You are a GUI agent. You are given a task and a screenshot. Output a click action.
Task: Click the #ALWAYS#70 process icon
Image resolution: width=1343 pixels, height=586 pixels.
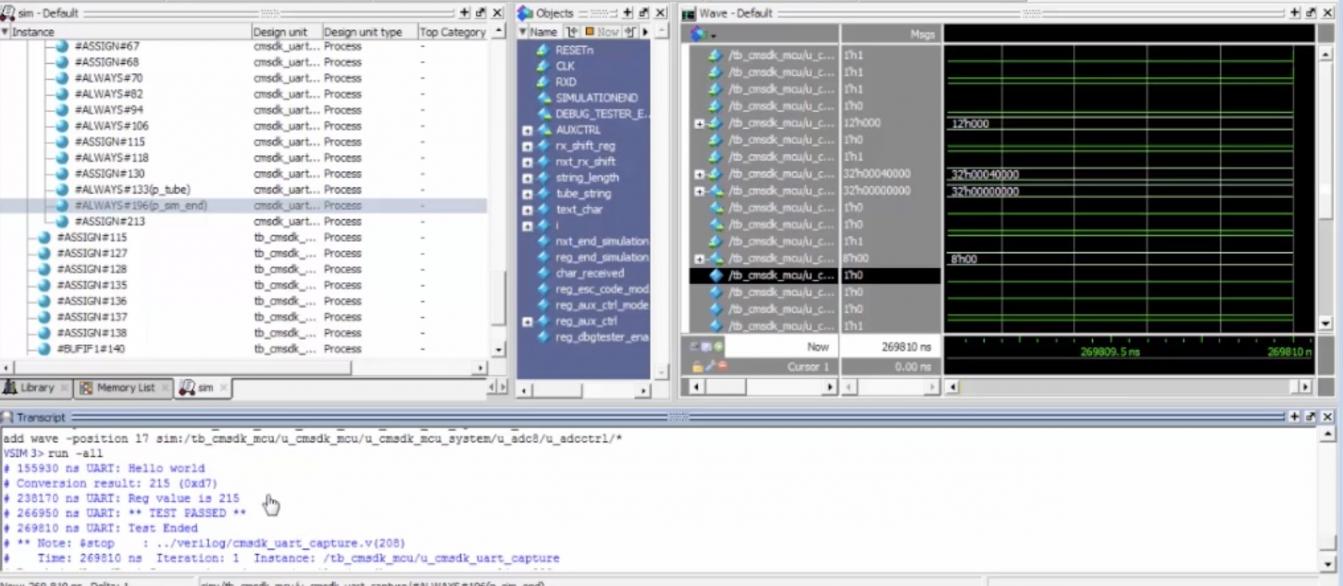coord(63,78)
